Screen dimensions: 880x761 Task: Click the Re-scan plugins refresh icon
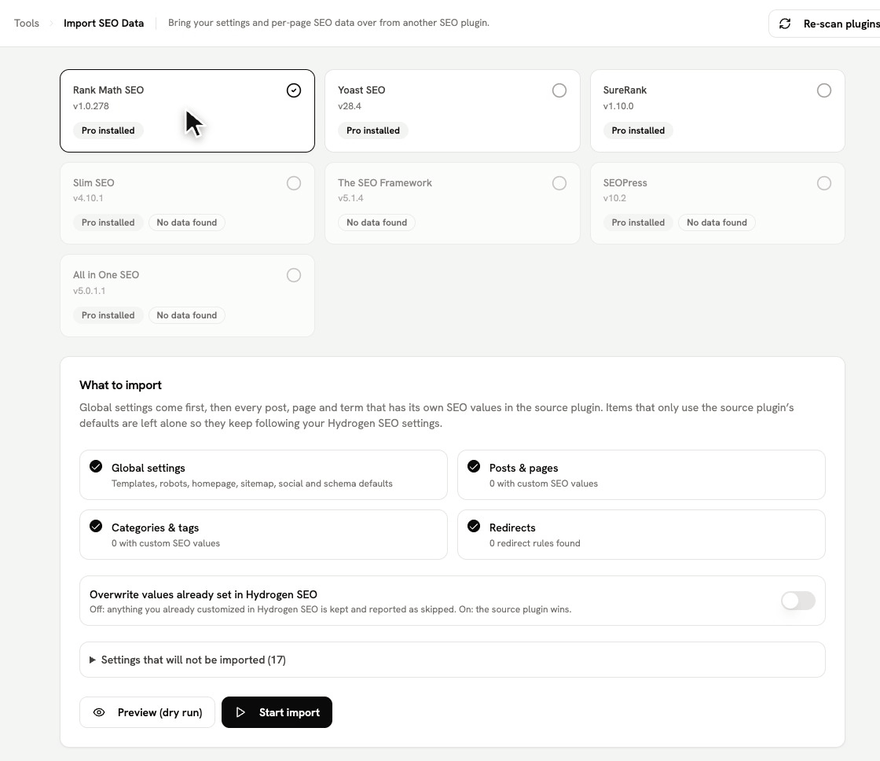click(x=785, y=24)
